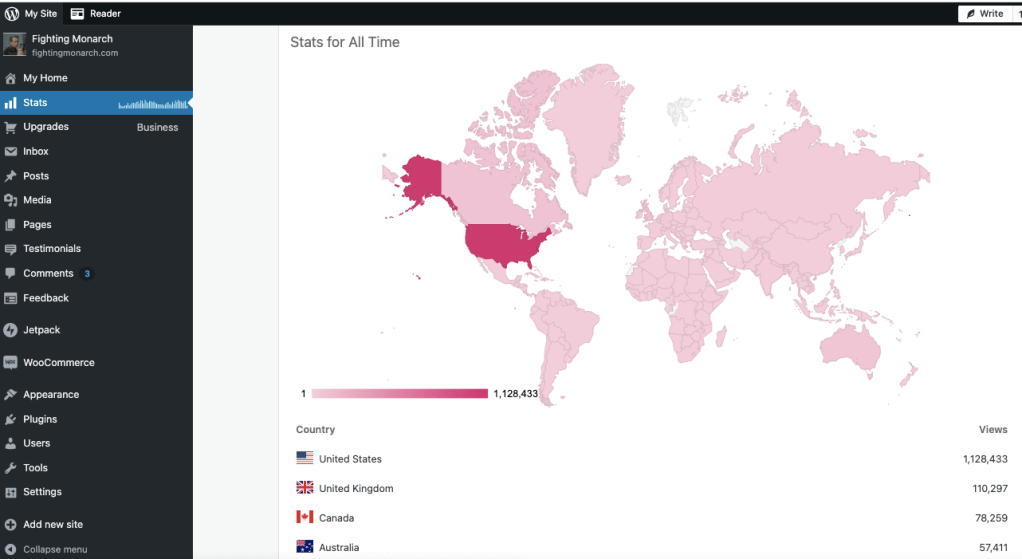Open the WooCommerce icon
This screenshot has height=559, width=1022.
(11, 363)
